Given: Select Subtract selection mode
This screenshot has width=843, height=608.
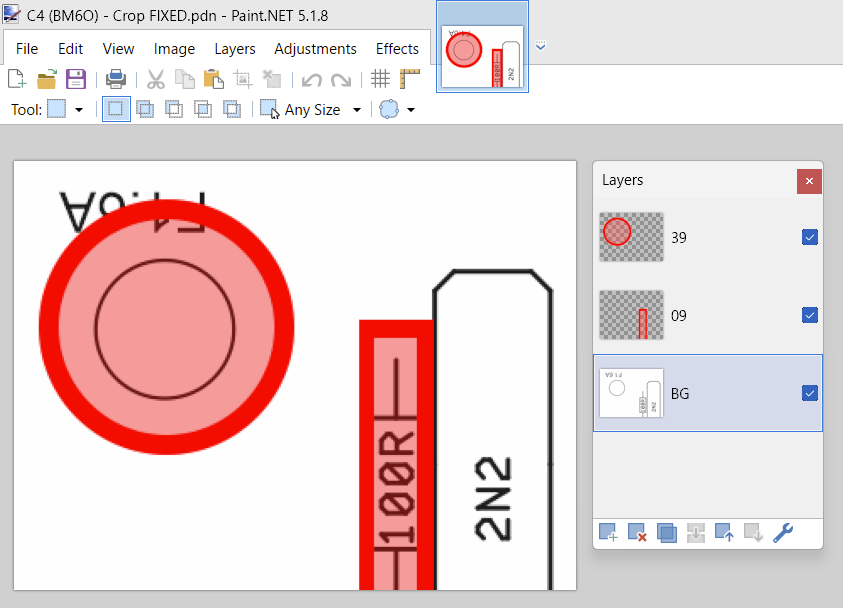Looking at the screenshot, I should 174,109.
